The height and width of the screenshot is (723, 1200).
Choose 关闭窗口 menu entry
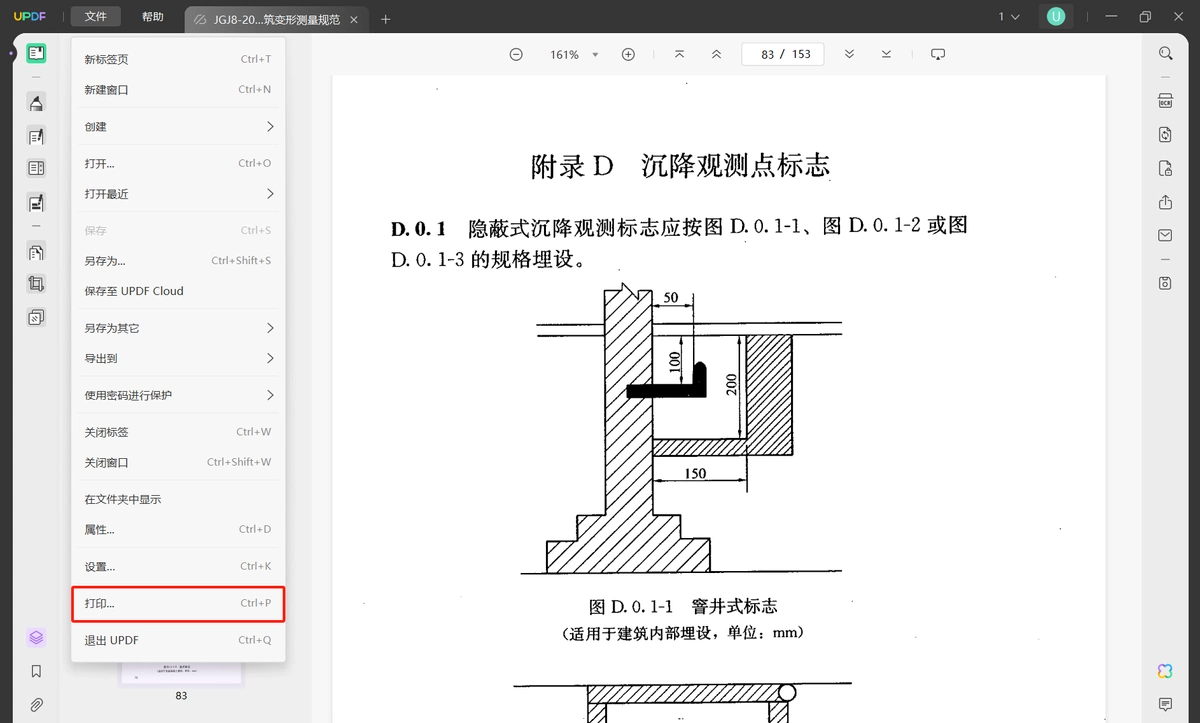pyautogui.click(x=179, y=463)
